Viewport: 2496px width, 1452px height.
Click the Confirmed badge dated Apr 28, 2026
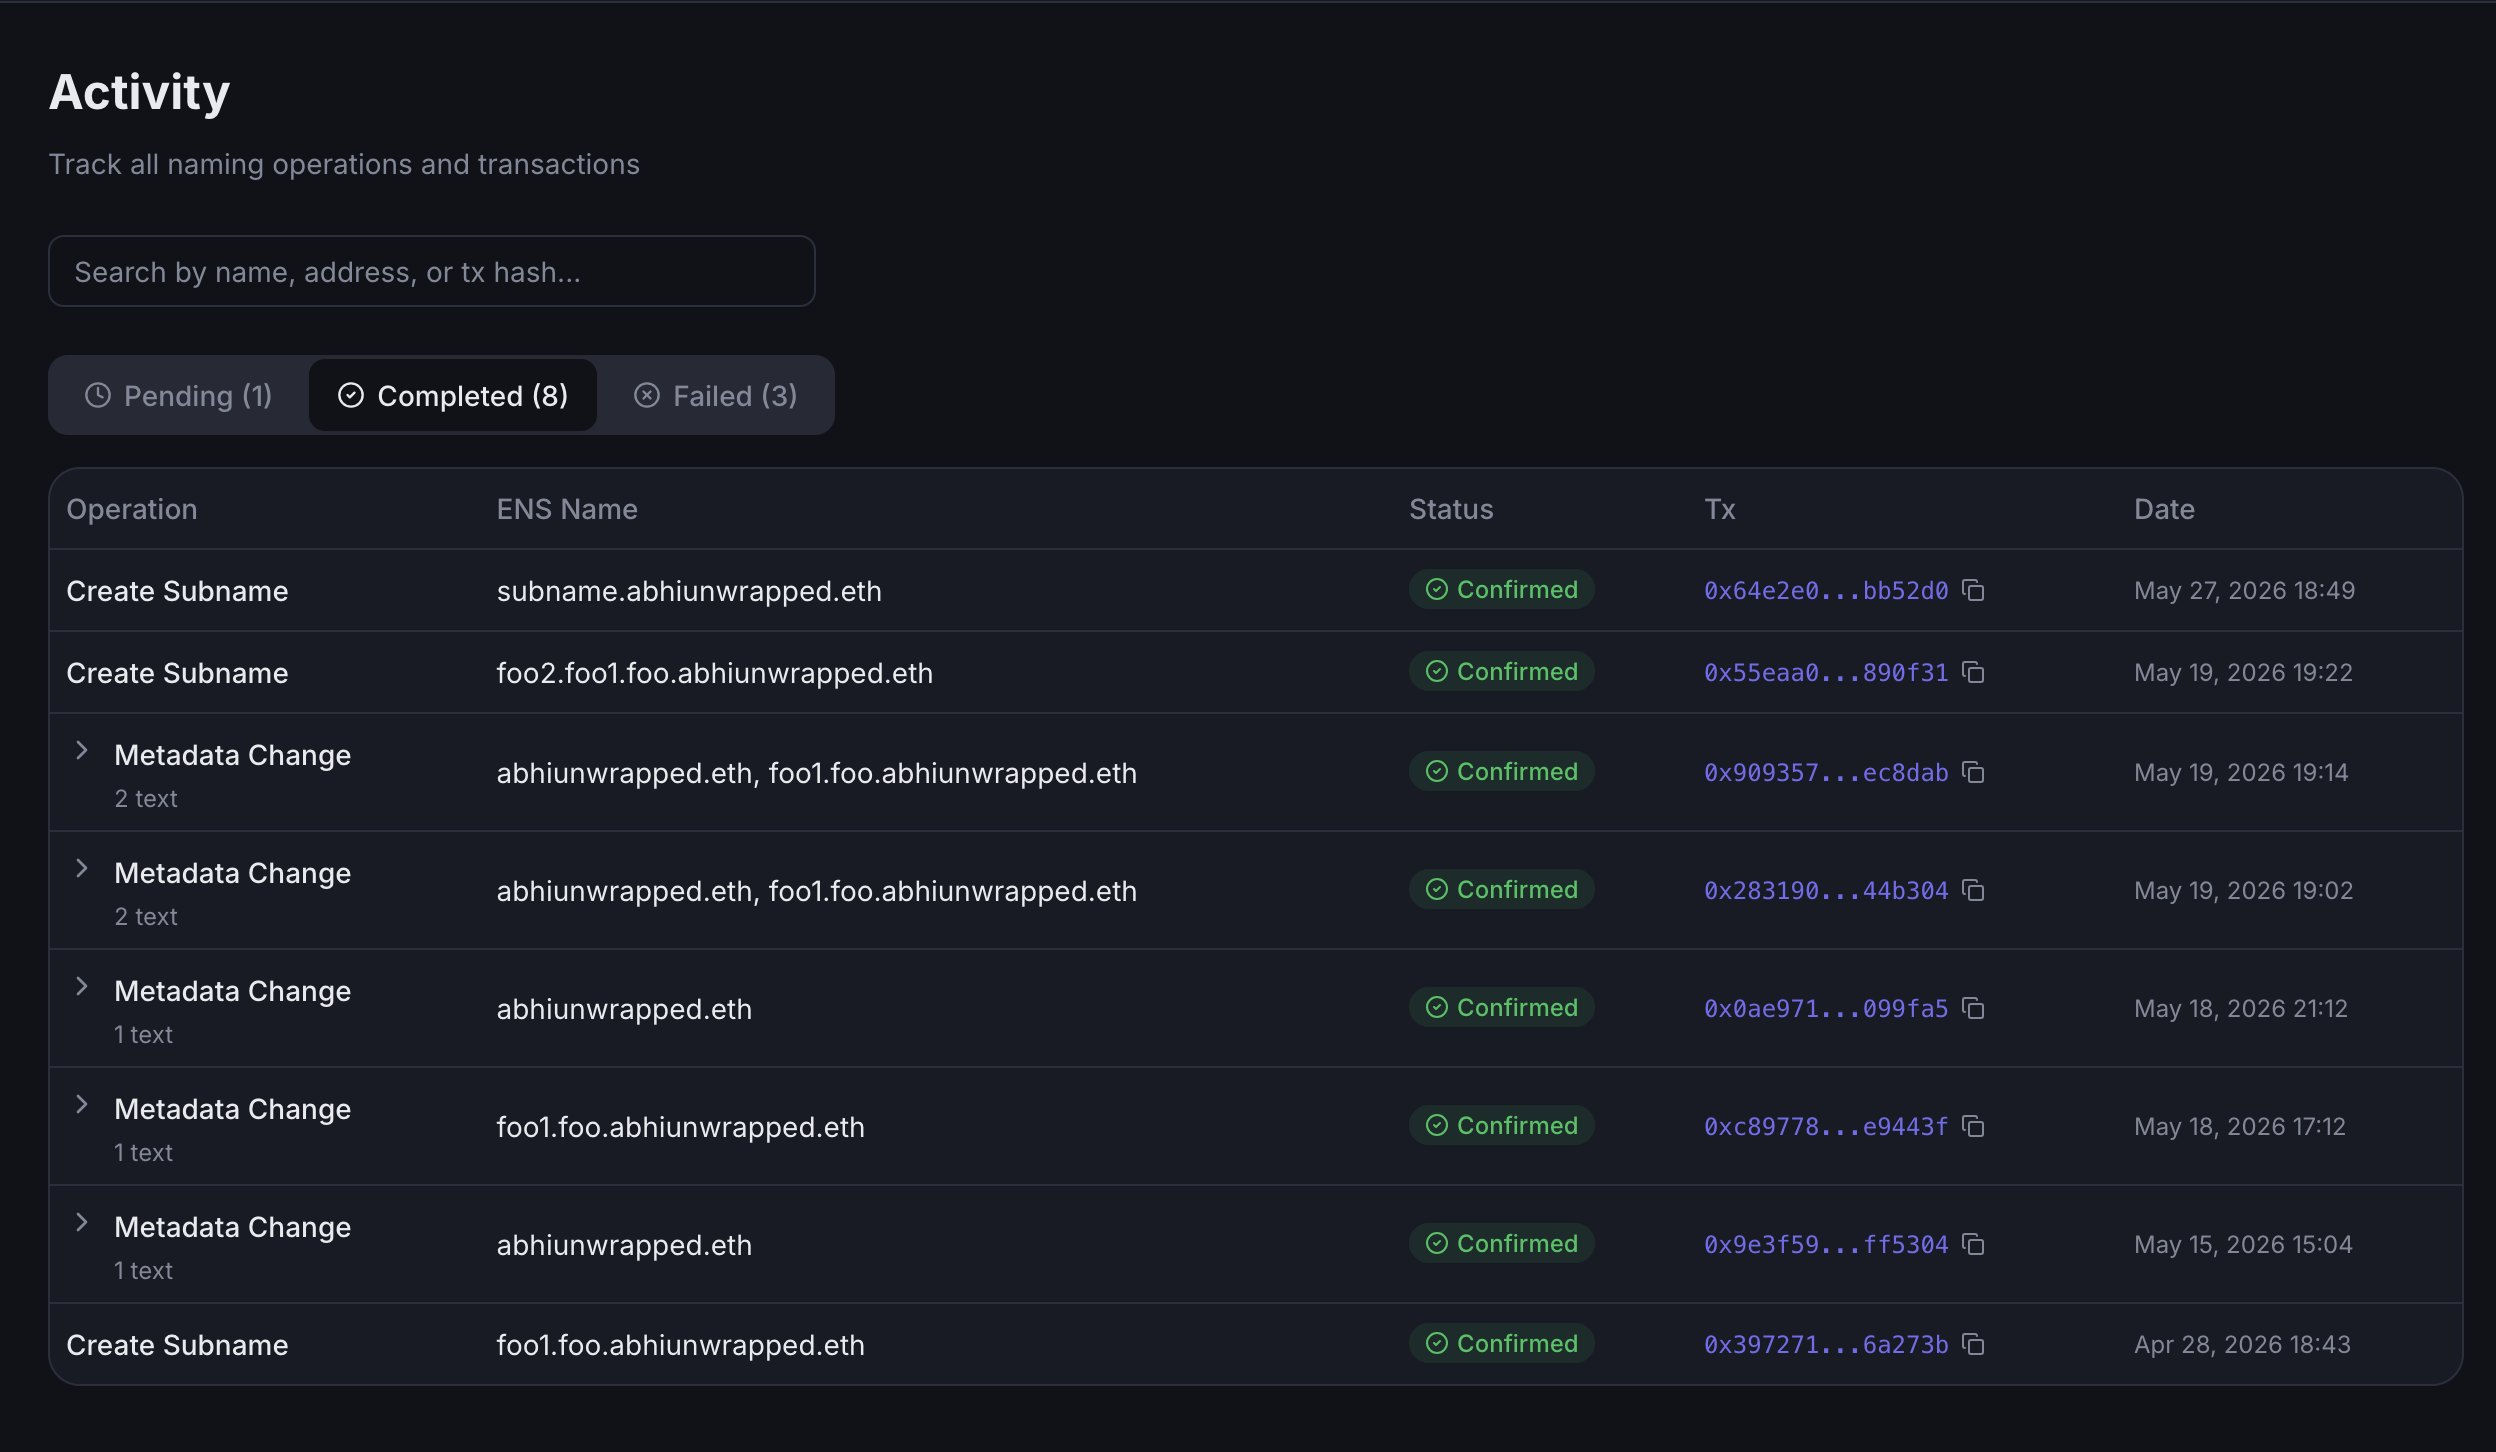[x=1502, y=1344]
